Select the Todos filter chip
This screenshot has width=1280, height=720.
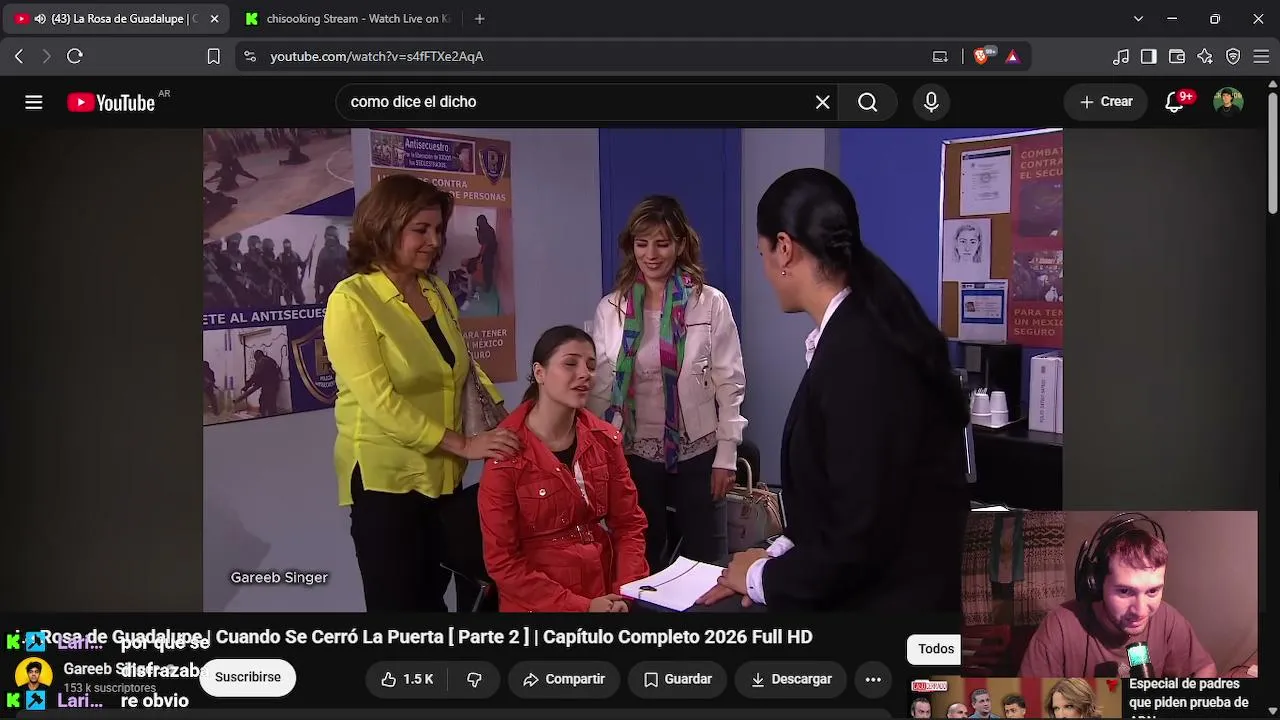click(x=936, y=649)
